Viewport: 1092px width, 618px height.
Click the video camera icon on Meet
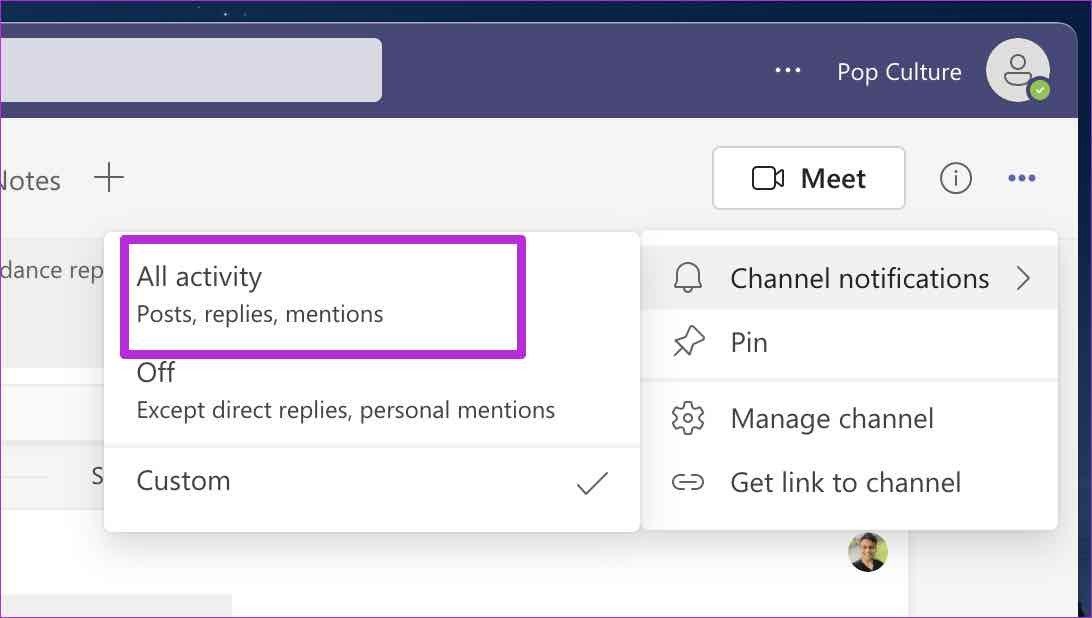tap(767, 178)
